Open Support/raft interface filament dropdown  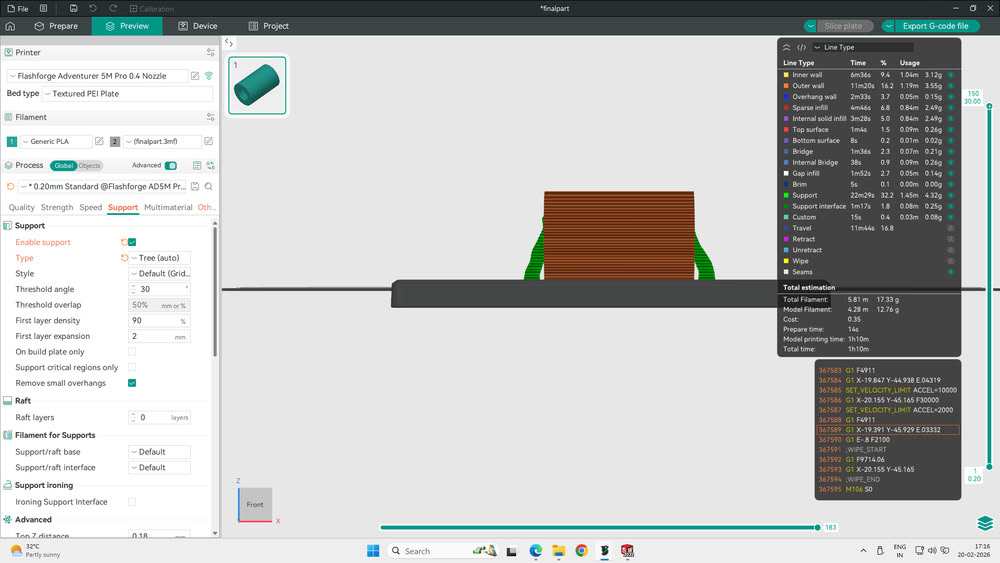[159, 467]
